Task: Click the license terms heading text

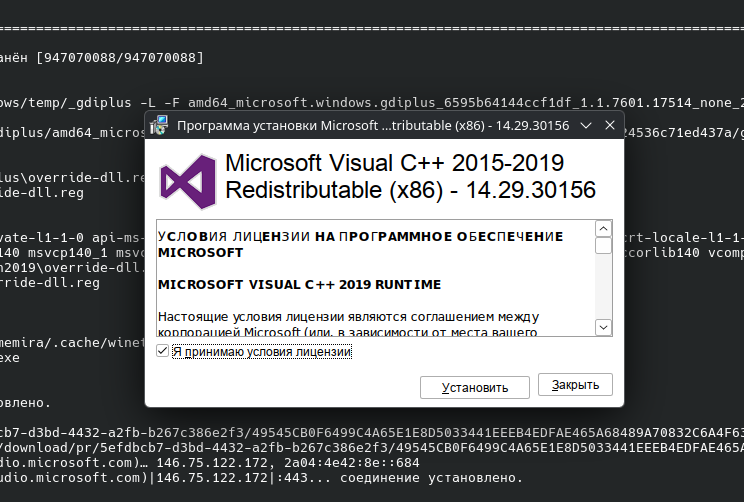Action: pyautogui.click(x=361, y=244)
